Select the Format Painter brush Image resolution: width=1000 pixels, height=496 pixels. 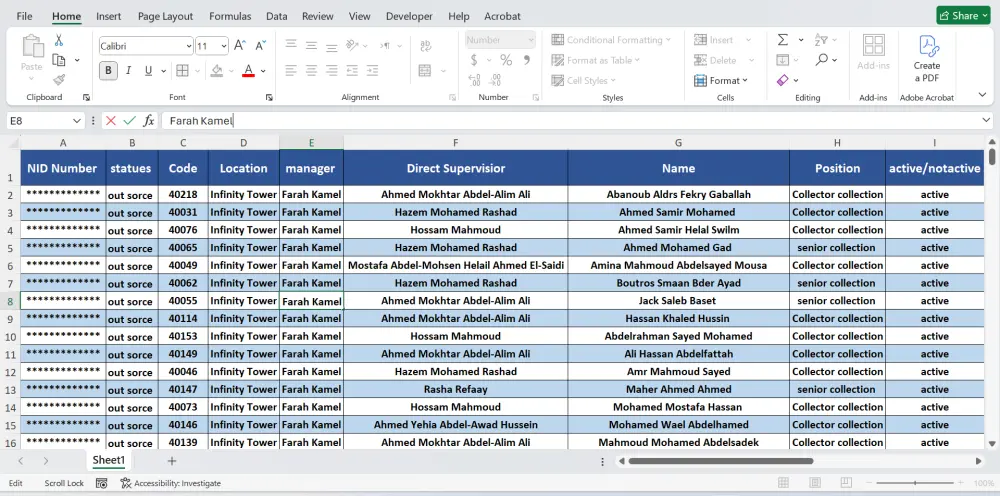(59, 80)
